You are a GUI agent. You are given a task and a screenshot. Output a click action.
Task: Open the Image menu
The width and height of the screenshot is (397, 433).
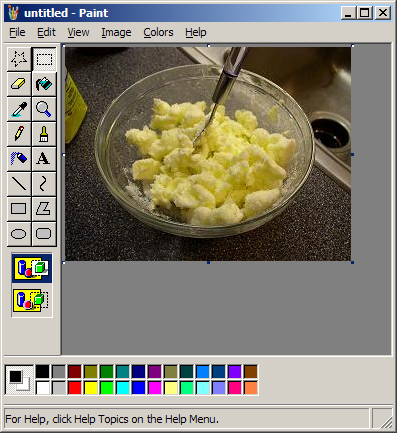(x=116, y=32)
